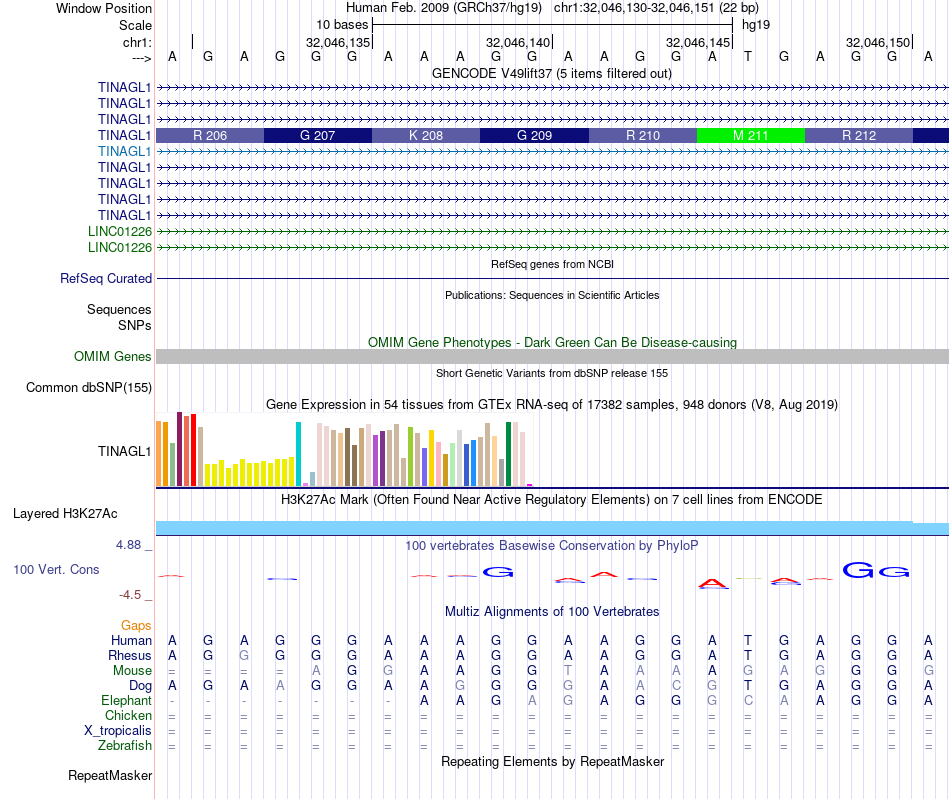This screenshot has height=799, width=950.
Task: Click the green M 211 codon block
Action: [x=750, y=135]
